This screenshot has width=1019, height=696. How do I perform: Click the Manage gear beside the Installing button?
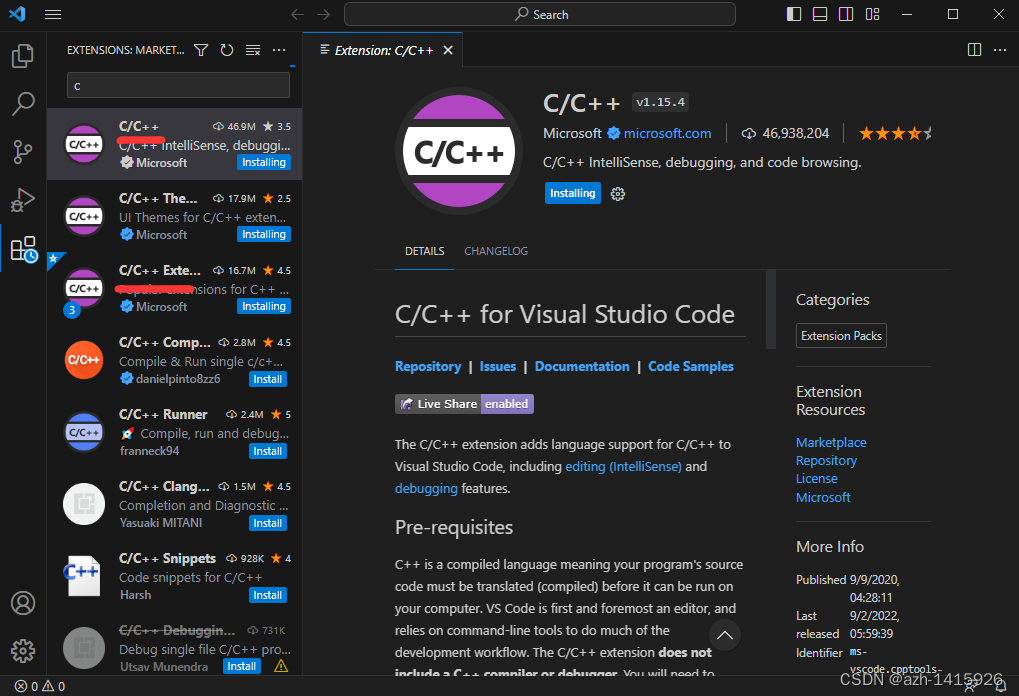[x=617, y=193]
